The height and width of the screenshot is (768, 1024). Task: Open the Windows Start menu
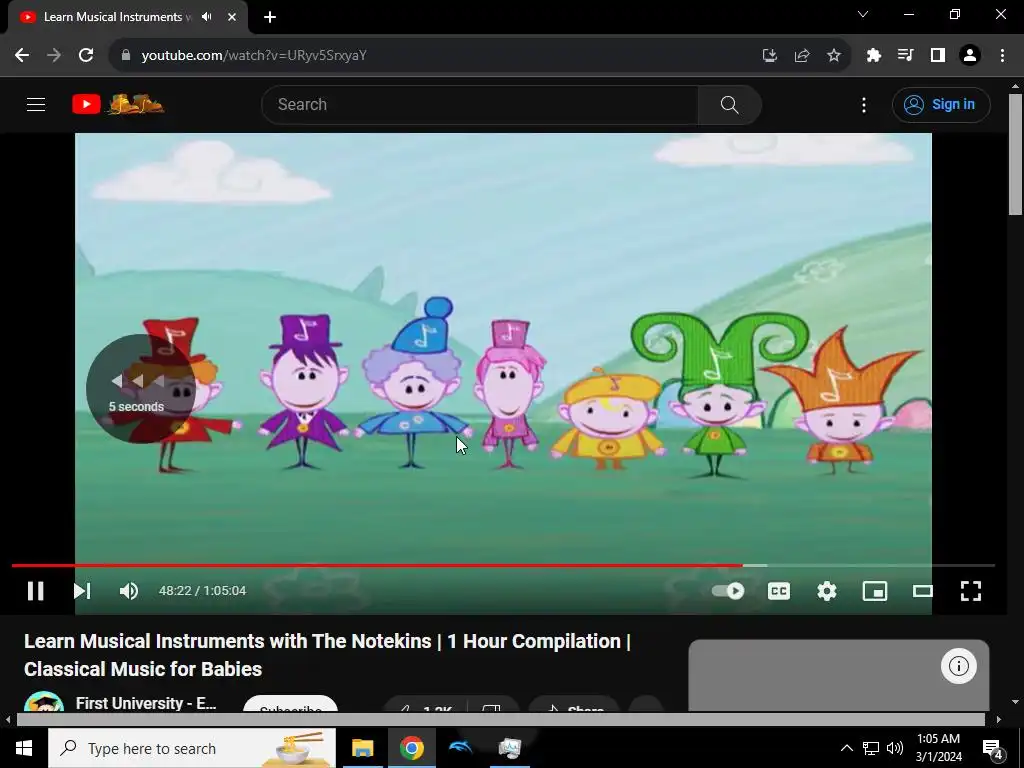pos(24,748)
